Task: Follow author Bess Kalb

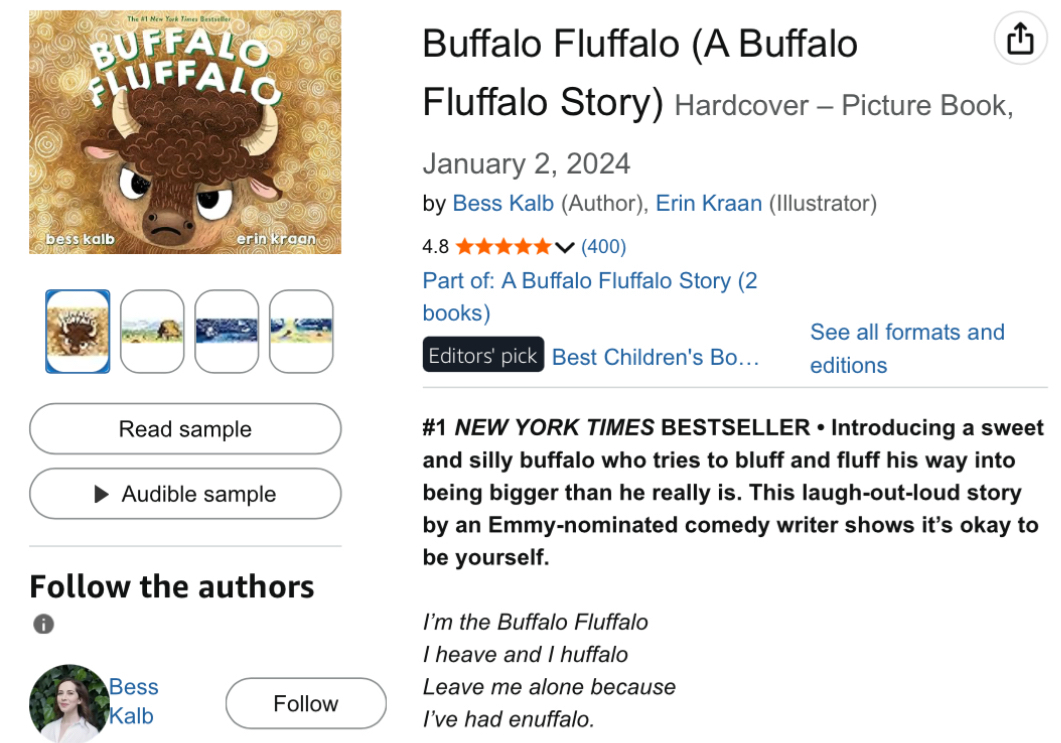Action: 305,703
